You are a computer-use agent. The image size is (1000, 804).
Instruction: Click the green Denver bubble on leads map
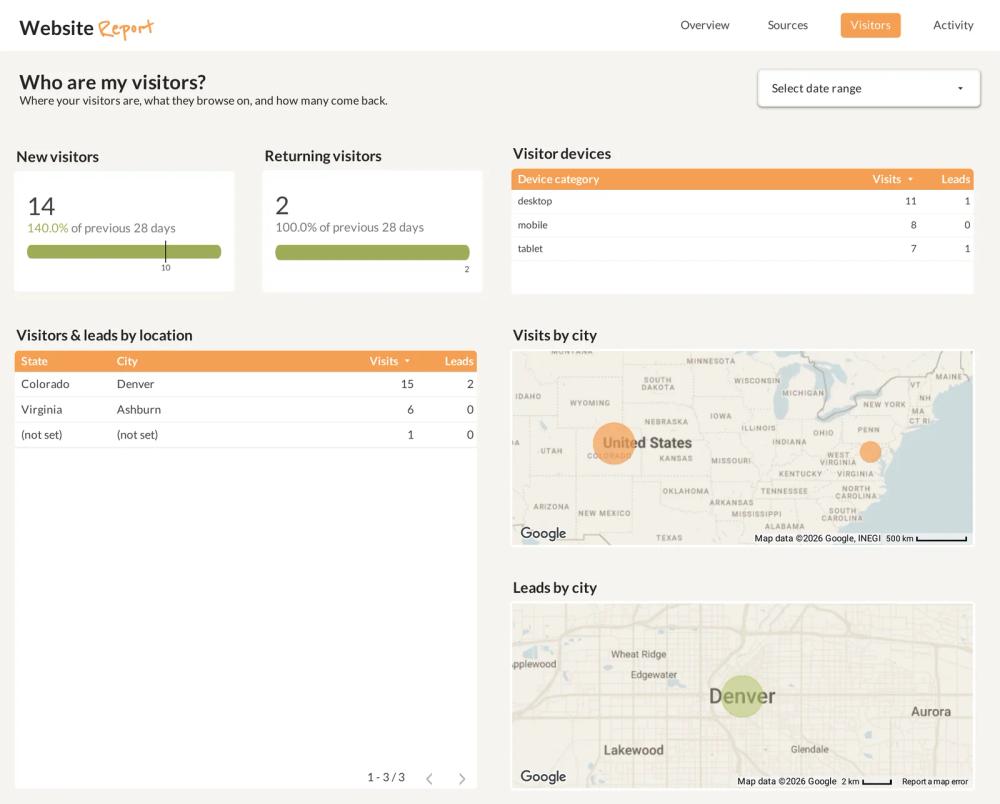[x=740, y=696]
